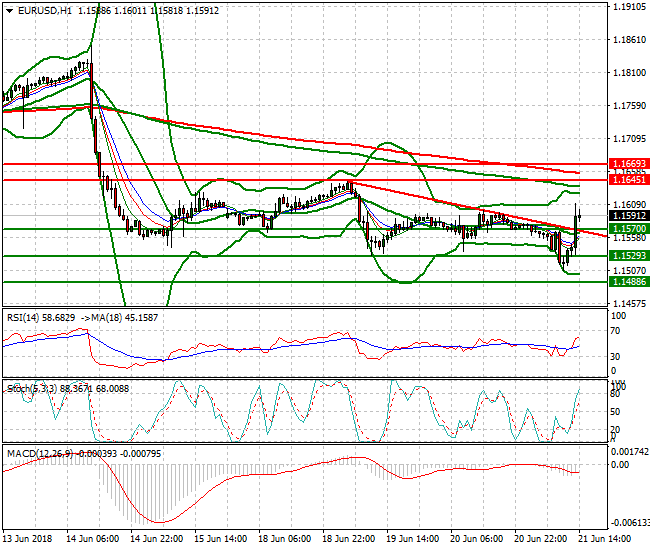Select the green 1.14886 price level tag
650x550 pixels.
click(x=629, y=282)
